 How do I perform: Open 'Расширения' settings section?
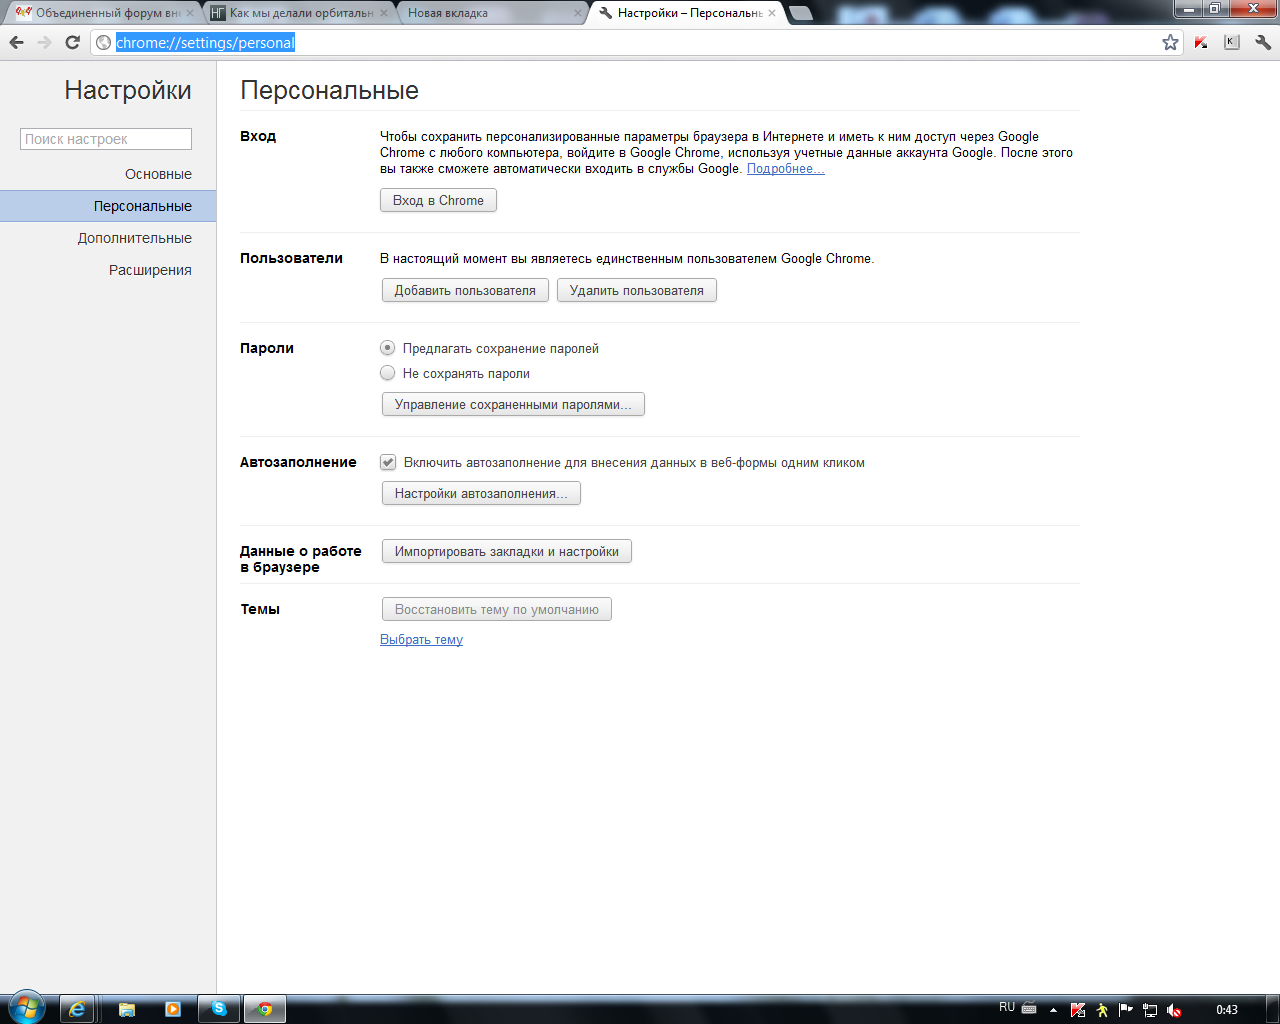[150, 270]
